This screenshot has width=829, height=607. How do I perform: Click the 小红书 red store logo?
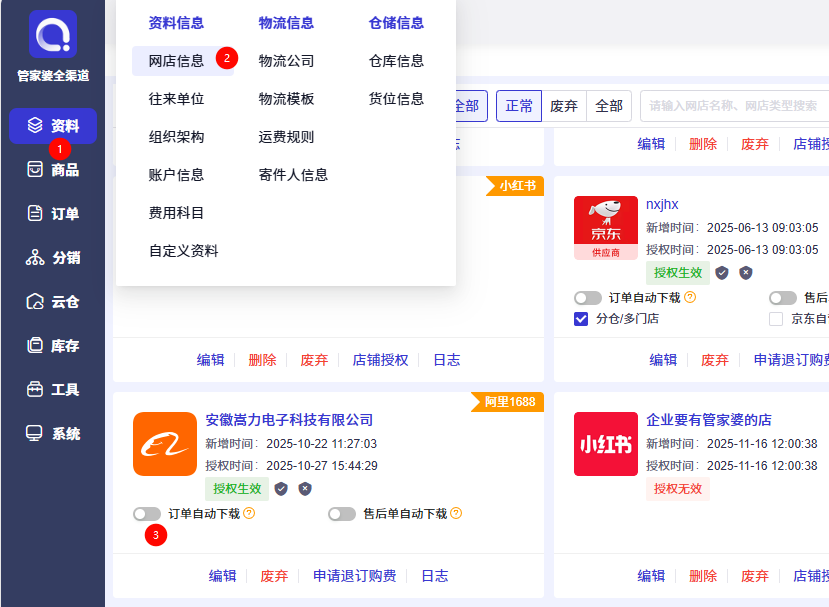606,444
